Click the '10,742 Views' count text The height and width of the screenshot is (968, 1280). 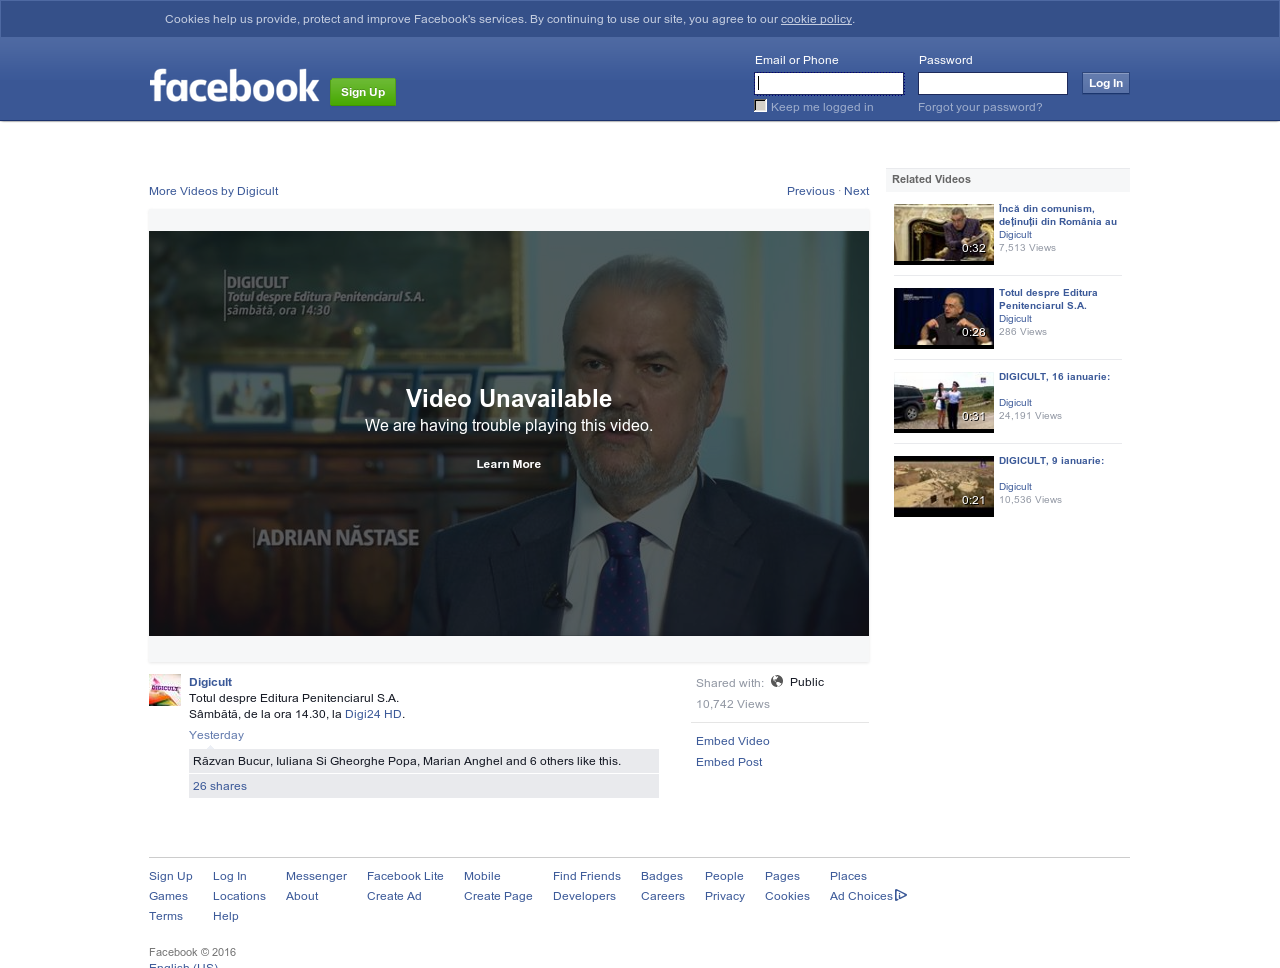tap(733, 704)
